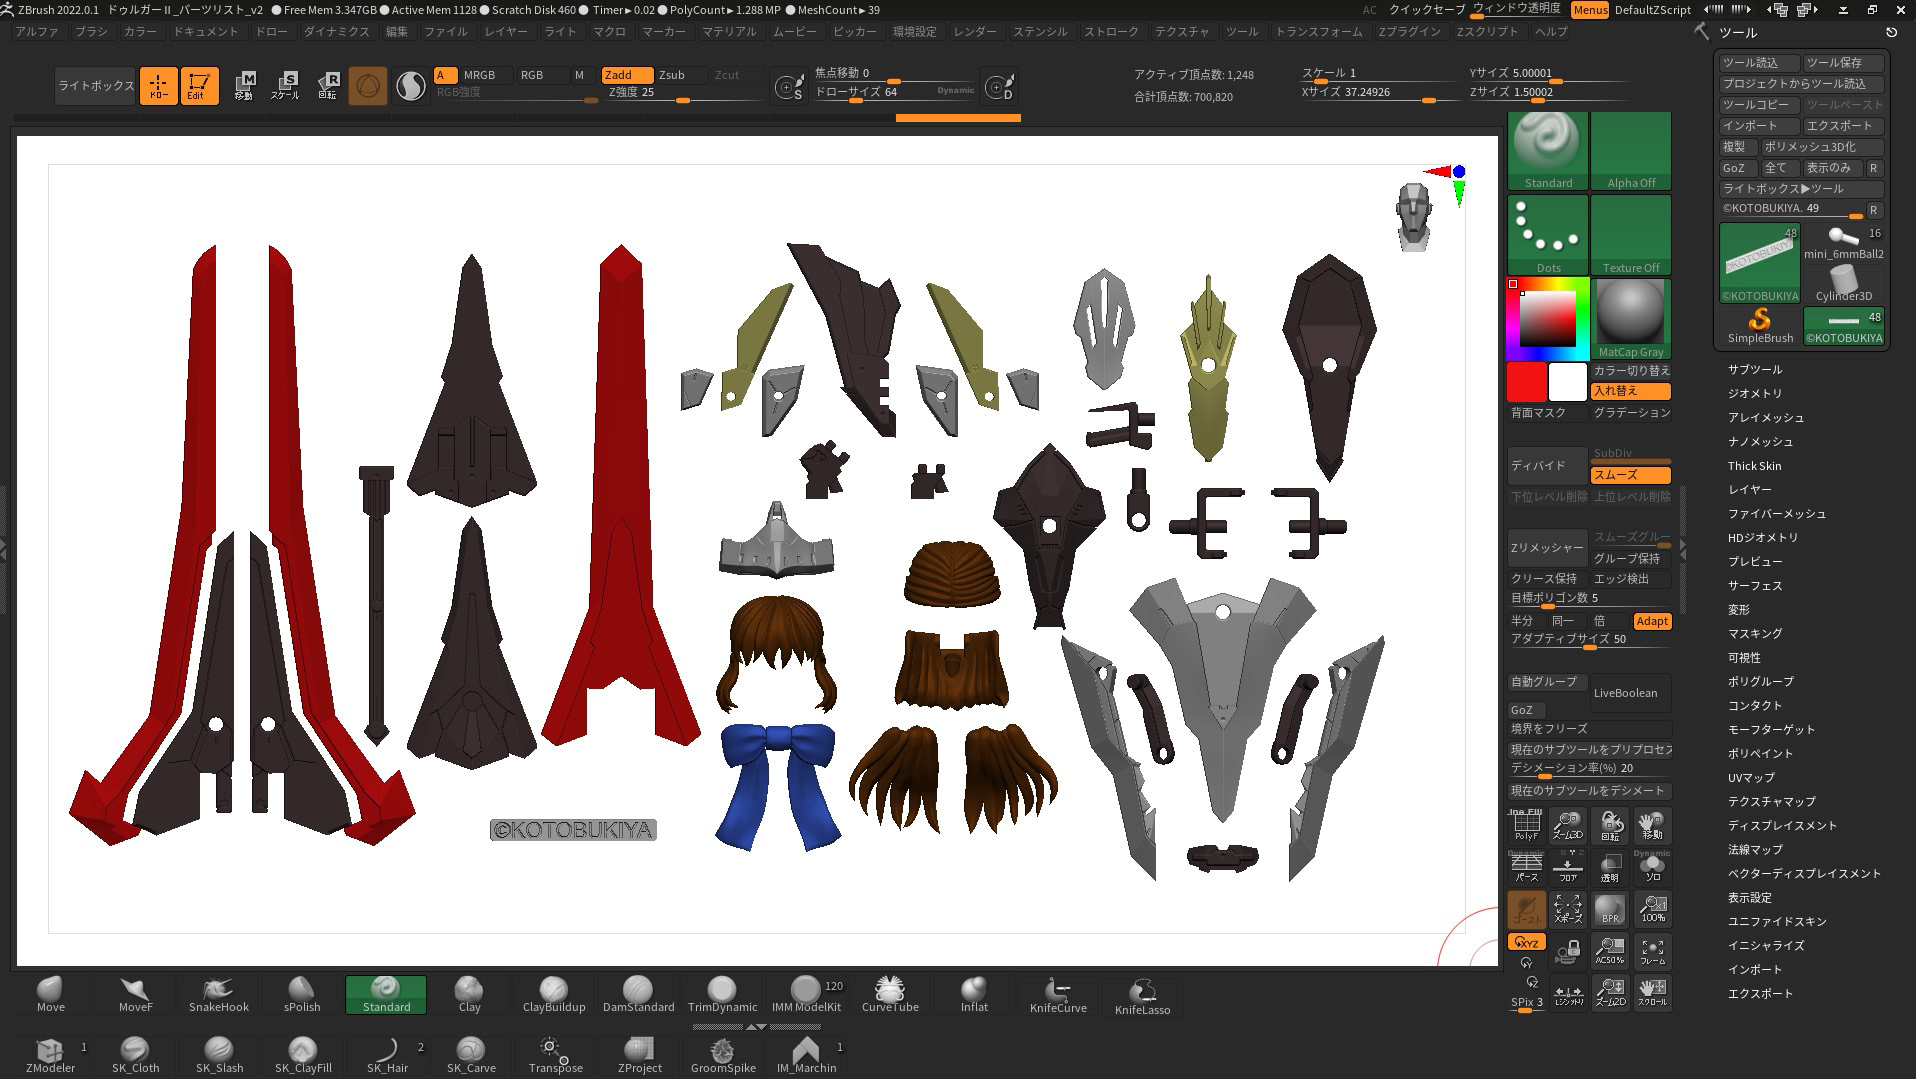Image resolution: width=1916 pixels, height=1079 pixels.
Task: Click the Zリメッシャー (ZRemesher) button
Action: point(1547,547)
